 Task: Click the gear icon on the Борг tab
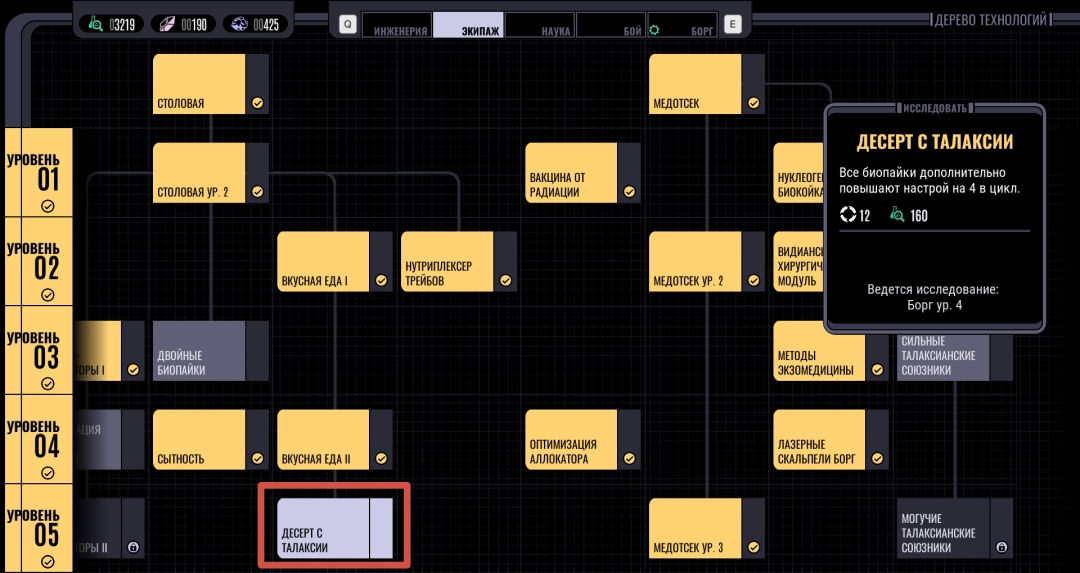(655, 30)
